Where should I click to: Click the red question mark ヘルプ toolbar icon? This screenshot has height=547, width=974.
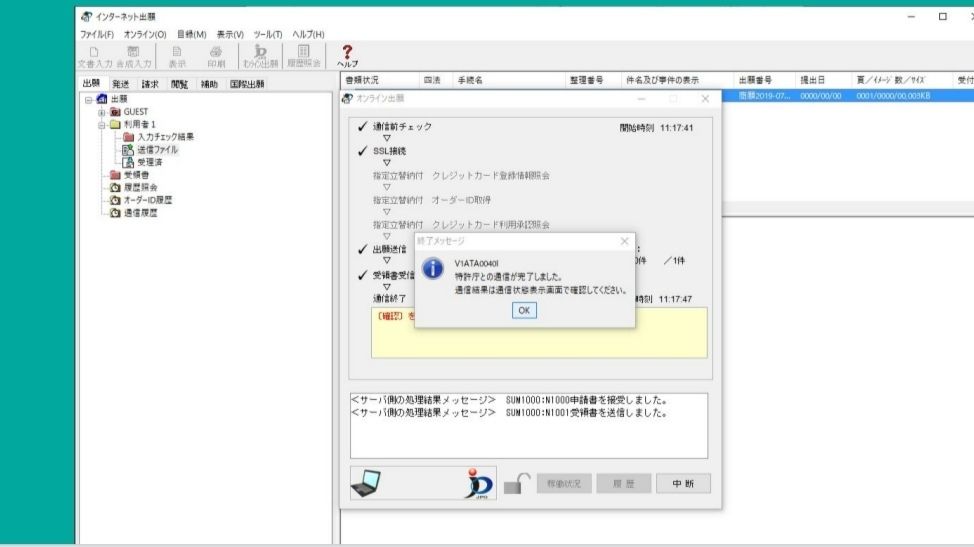coord(348,53)
